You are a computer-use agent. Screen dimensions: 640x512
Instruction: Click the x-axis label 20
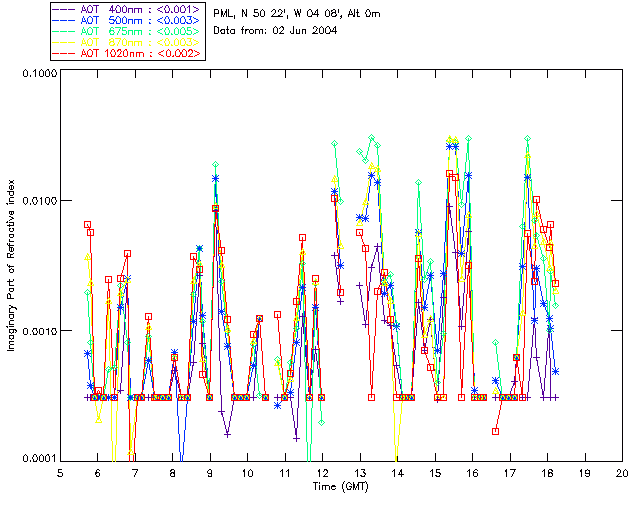tap(622, 473)
